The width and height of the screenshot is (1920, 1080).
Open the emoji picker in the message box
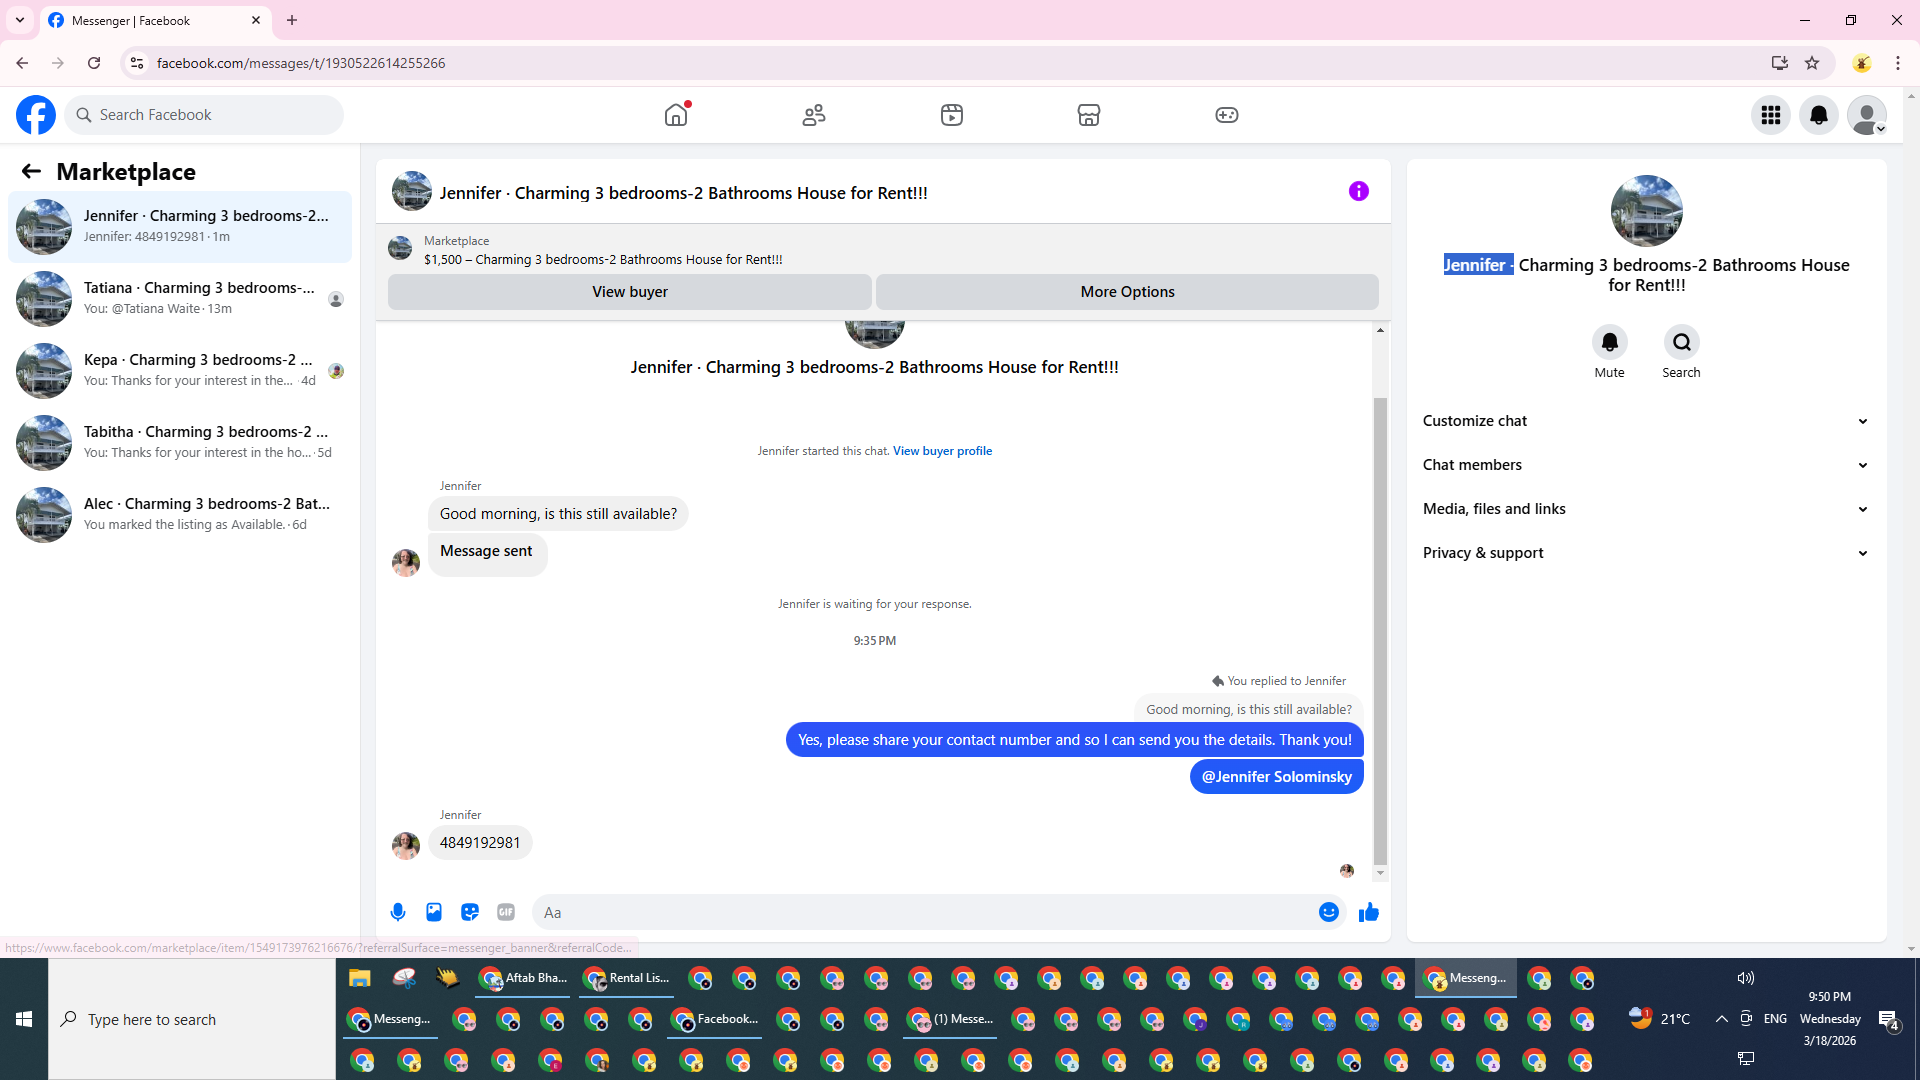[x=1328, y=912]
